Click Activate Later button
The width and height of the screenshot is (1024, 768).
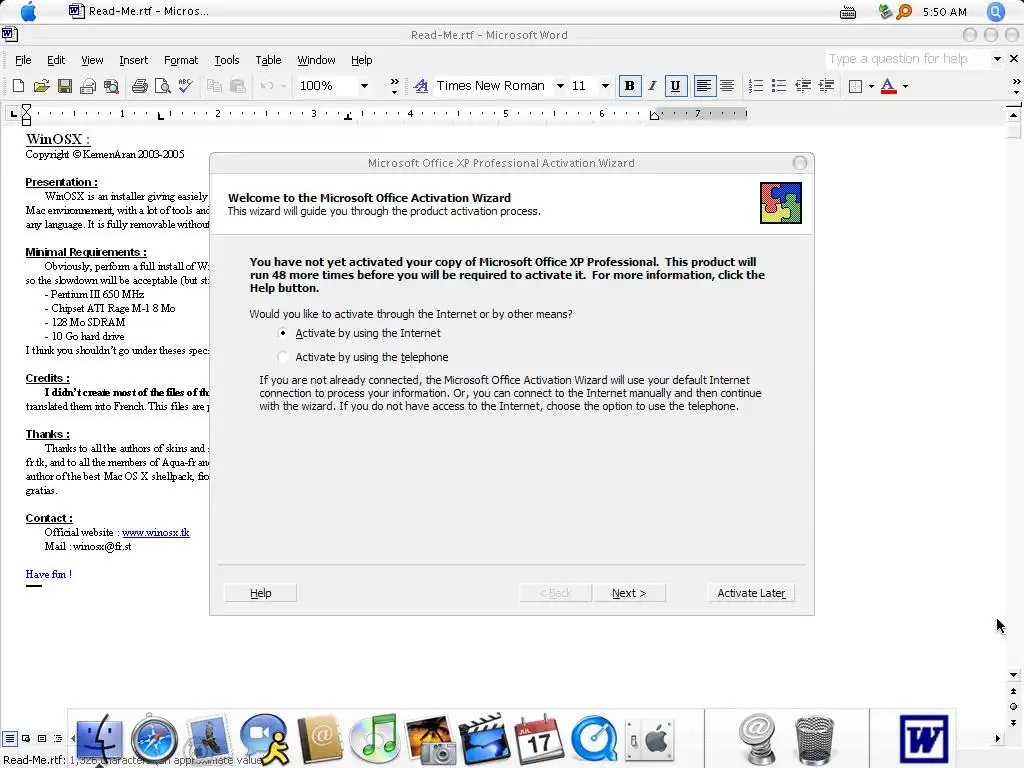pos(751,593)
